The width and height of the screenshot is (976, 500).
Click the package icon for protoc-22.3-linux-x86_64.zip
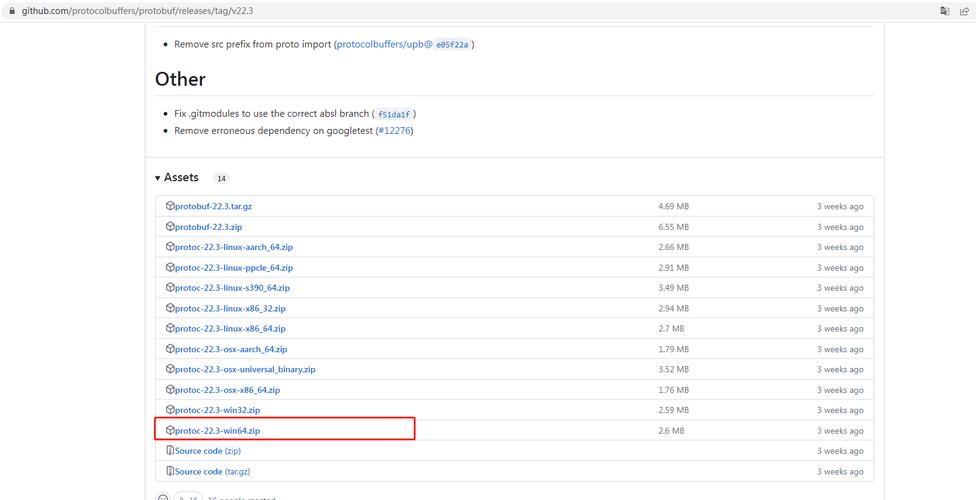coord(170,328)
